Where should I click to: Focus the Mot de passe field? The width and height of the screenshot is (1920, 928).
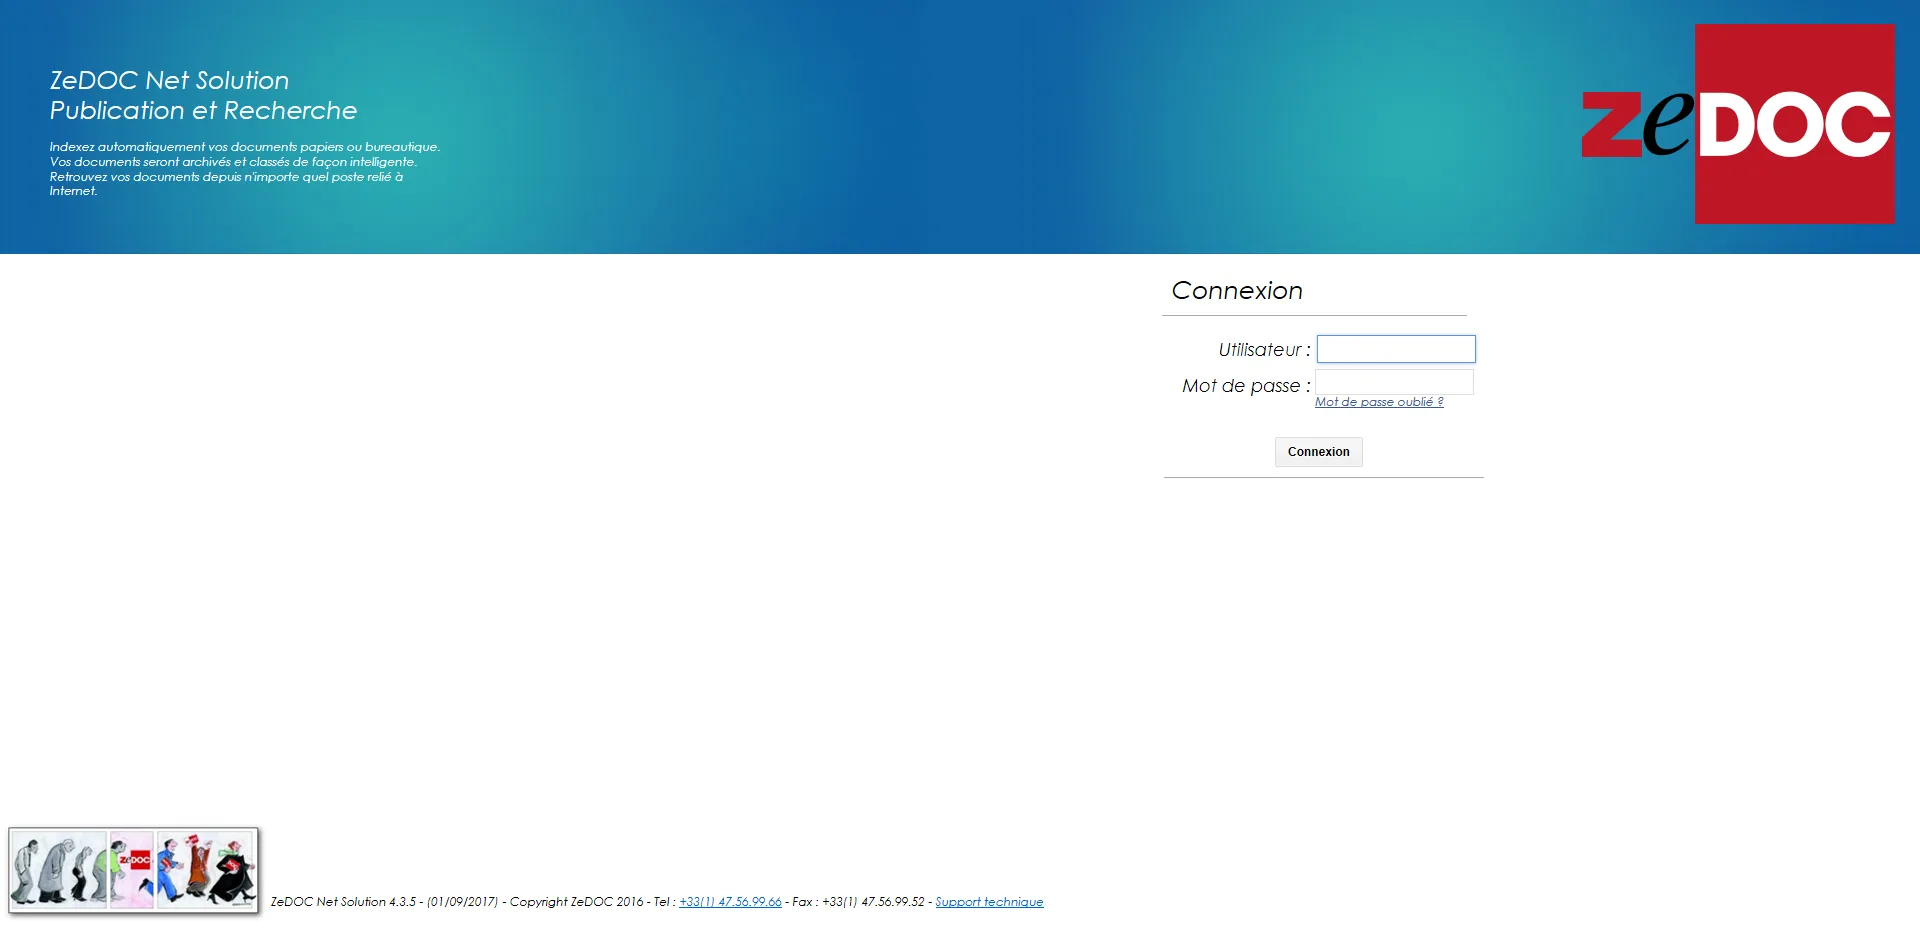pyautogui.click(x=1394, y=382)
